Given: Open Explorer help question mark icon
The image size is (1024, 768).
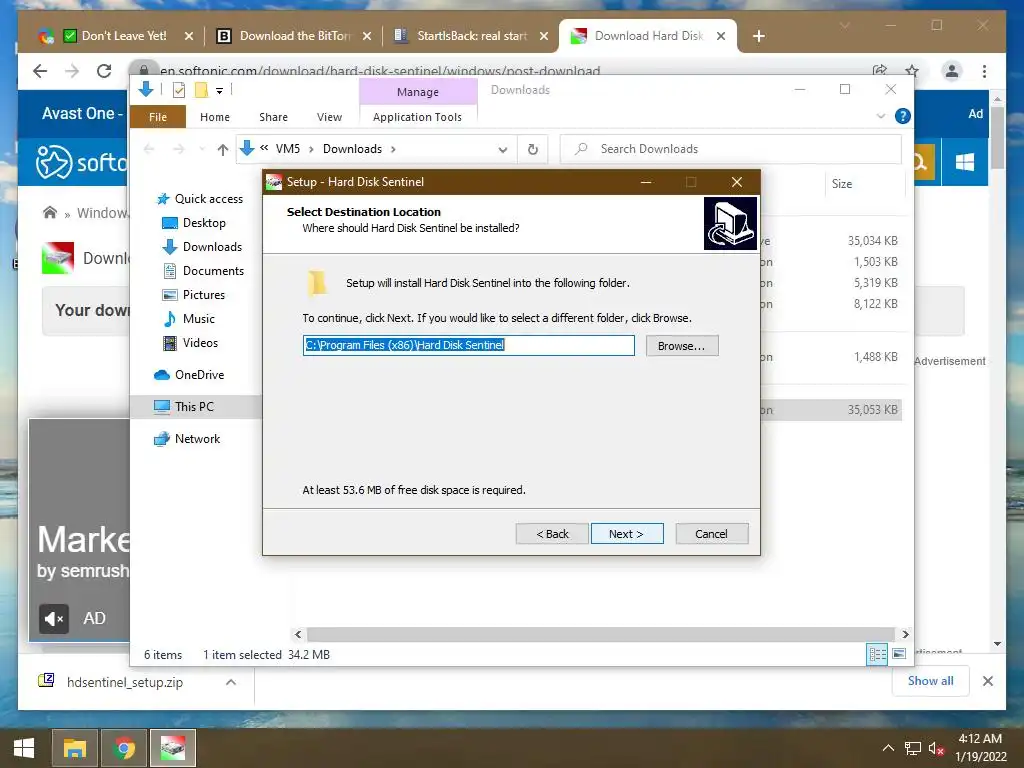Looking at the screenshot, I should pyautogui.click(x=903, y=116).
